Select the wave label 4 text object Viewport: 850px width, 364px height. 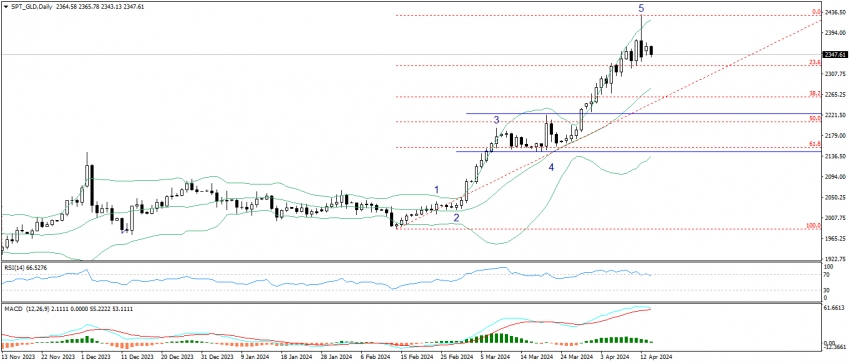click(551, 168)
